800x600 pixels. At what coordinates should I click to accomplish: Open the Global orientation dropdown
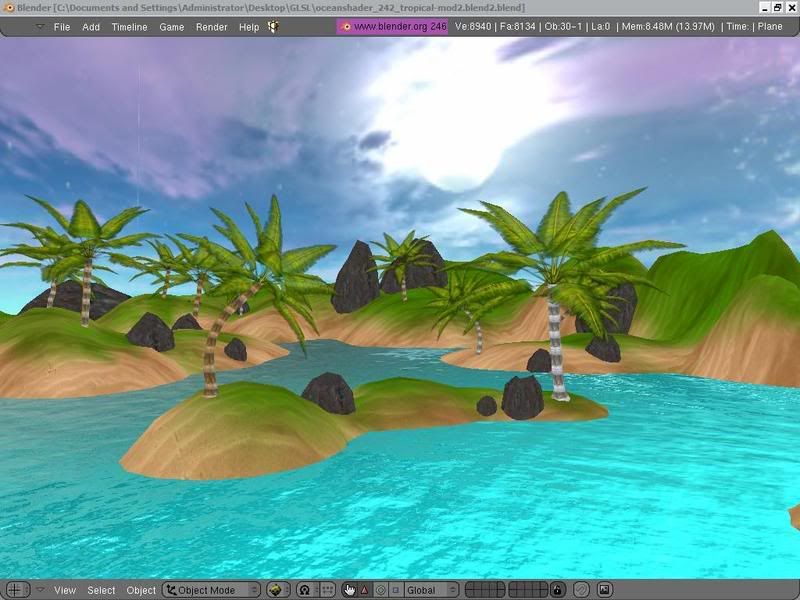coord(431,590)
